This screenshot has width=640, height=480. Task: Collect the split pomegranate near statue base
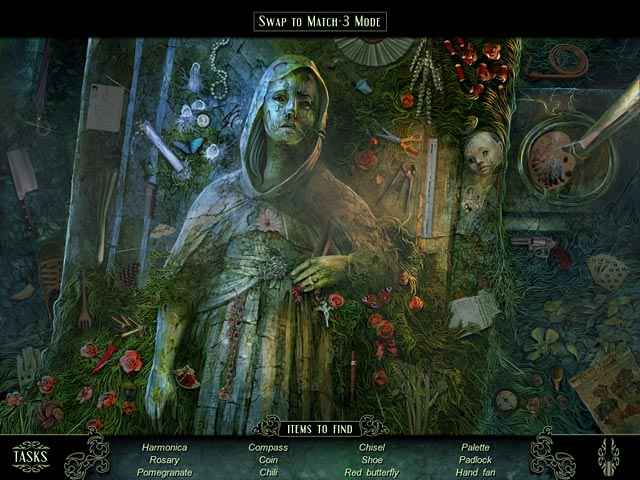187,377
